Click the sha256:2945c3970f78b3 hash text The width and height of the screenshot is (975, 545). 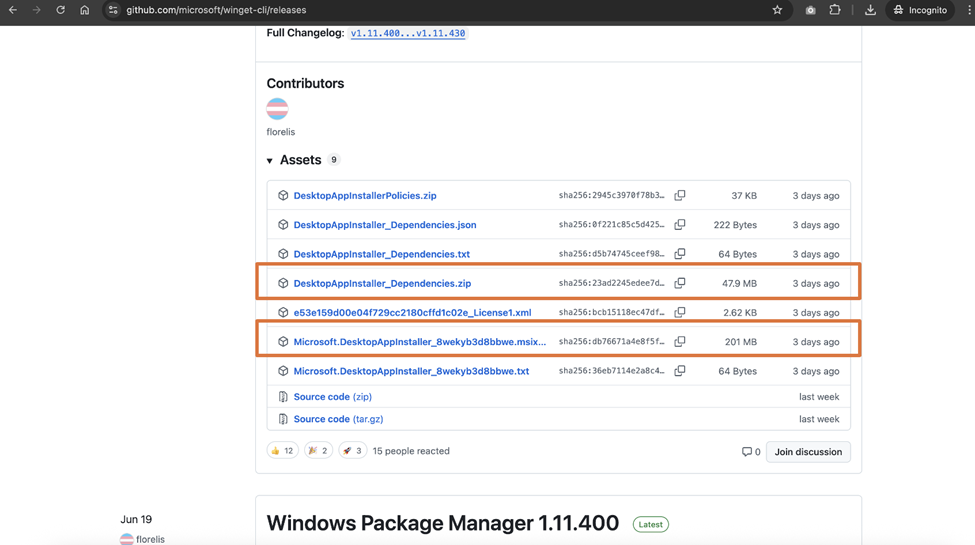(611, 195)
